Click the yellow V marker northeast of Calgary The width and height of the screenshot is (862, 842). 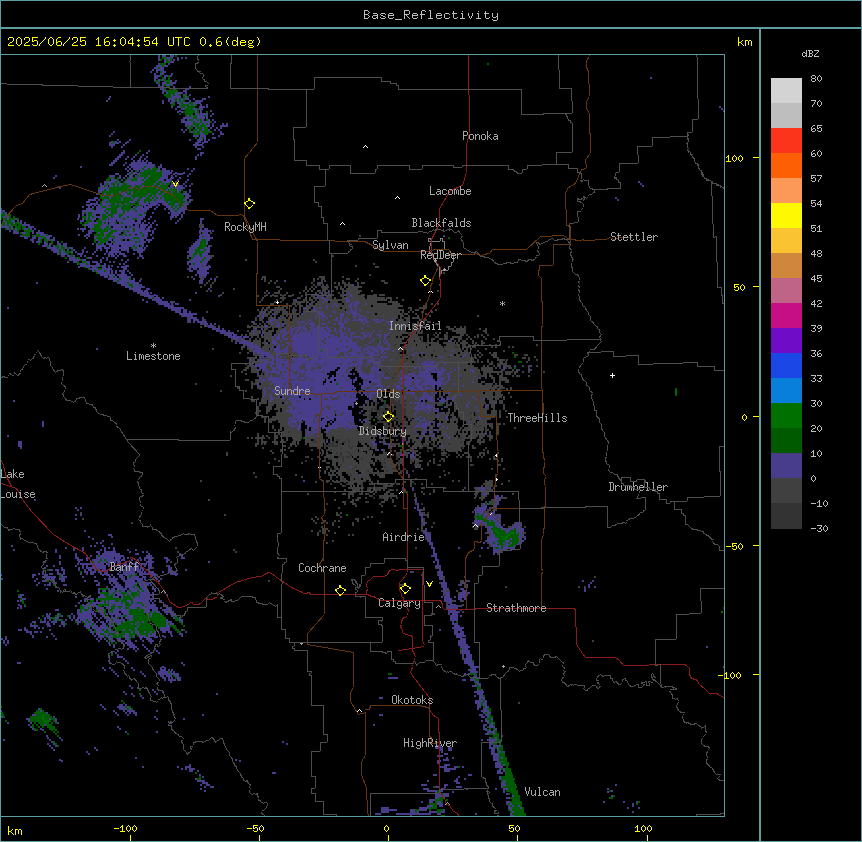429,584
